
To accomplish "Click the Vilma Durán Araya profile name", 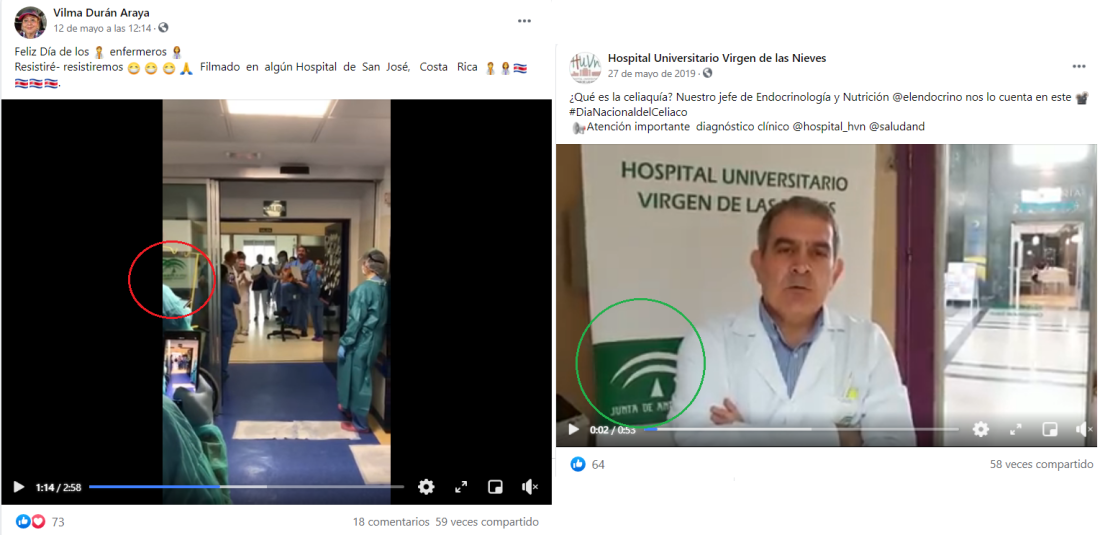I will (x=101, y=13).
